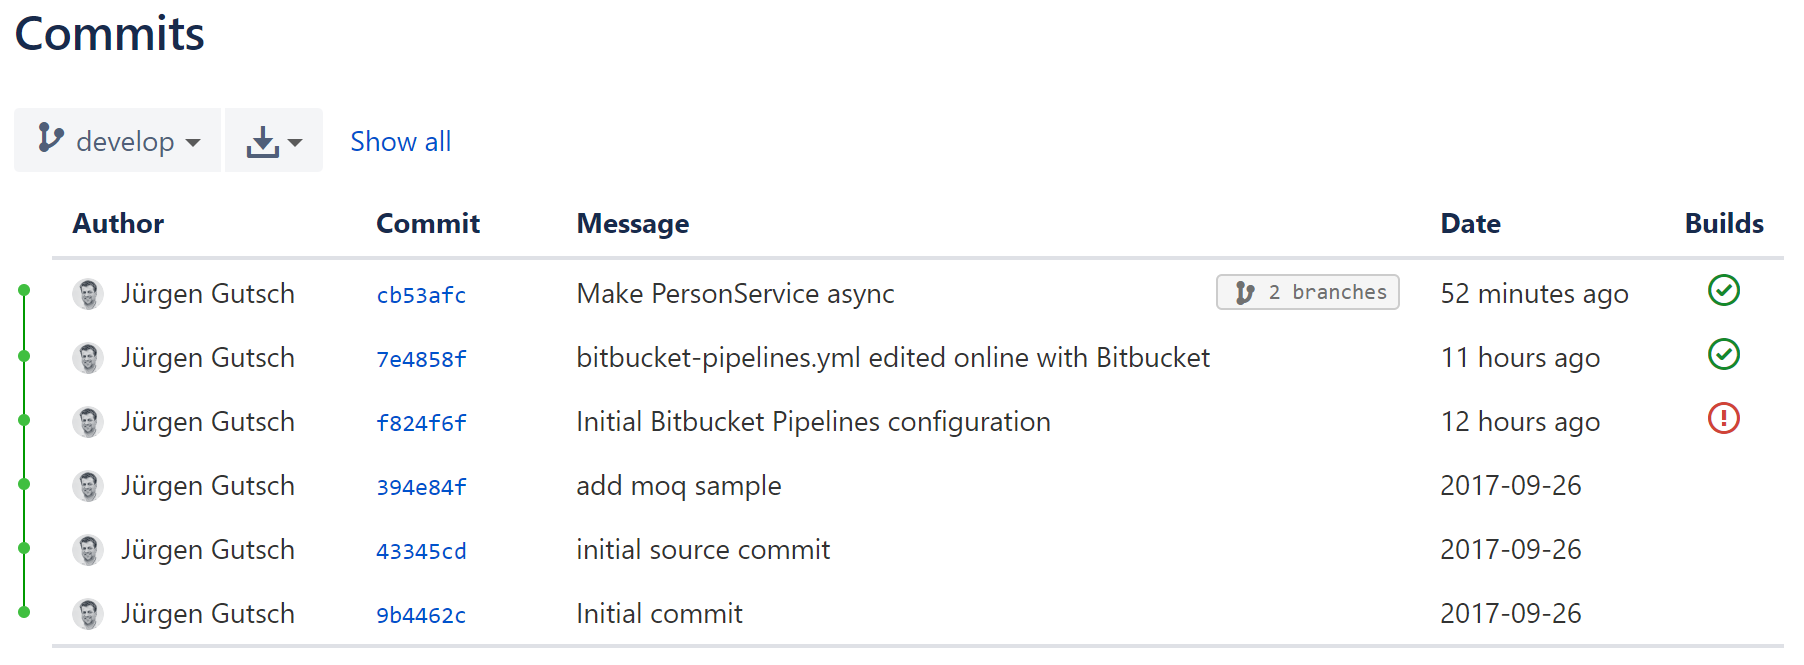Click the graph node dot for commit 43345cd
1804x665 pixels.
click(x=24, y=548)
